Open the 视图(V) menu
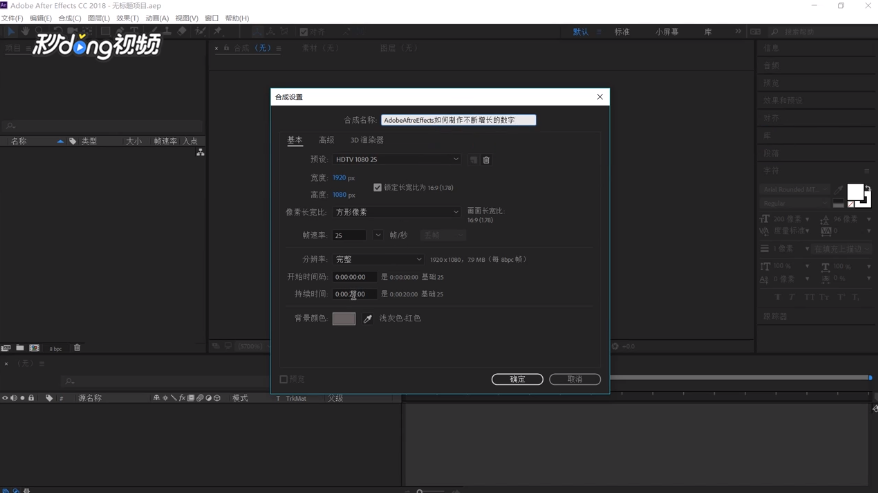 (186, 18)
